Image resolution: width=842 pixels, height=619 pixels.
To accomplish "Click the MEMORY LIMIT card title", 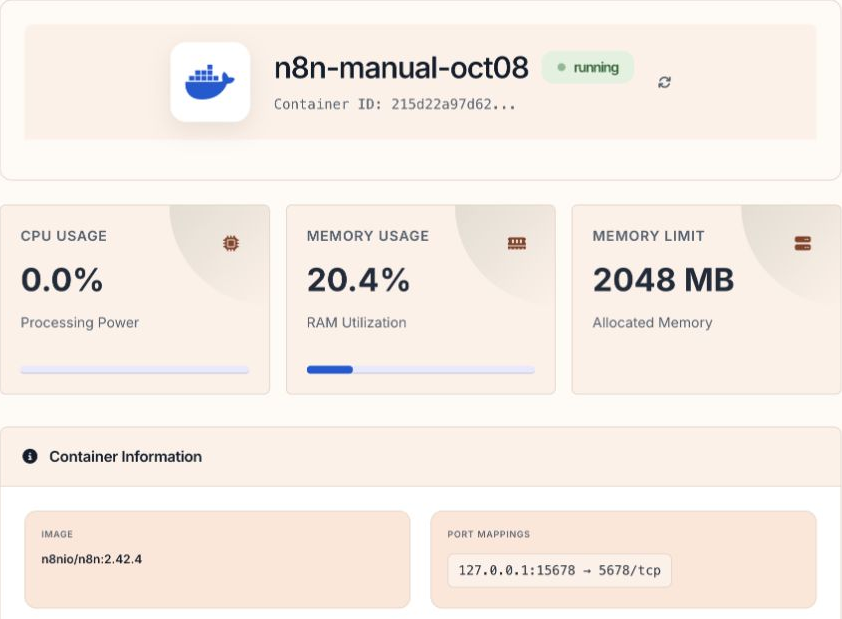I will pos(649,236).
